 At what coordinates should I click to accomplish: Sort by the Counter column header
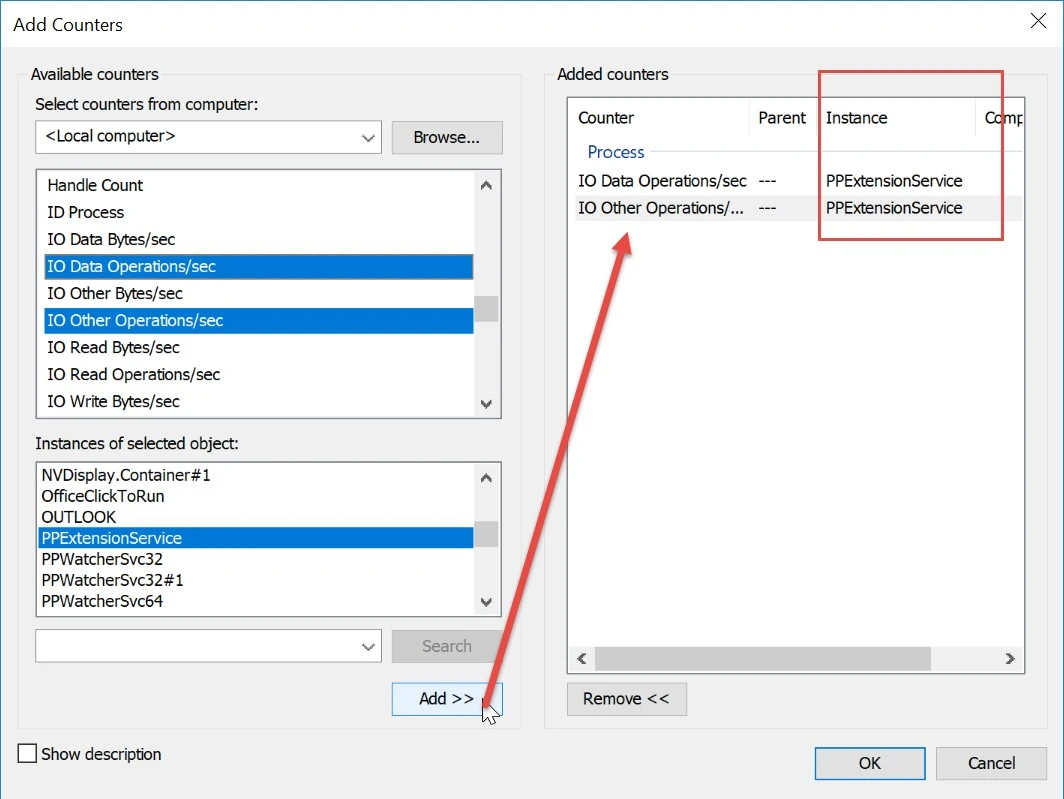pyautogui.click(x=606, y=118)
